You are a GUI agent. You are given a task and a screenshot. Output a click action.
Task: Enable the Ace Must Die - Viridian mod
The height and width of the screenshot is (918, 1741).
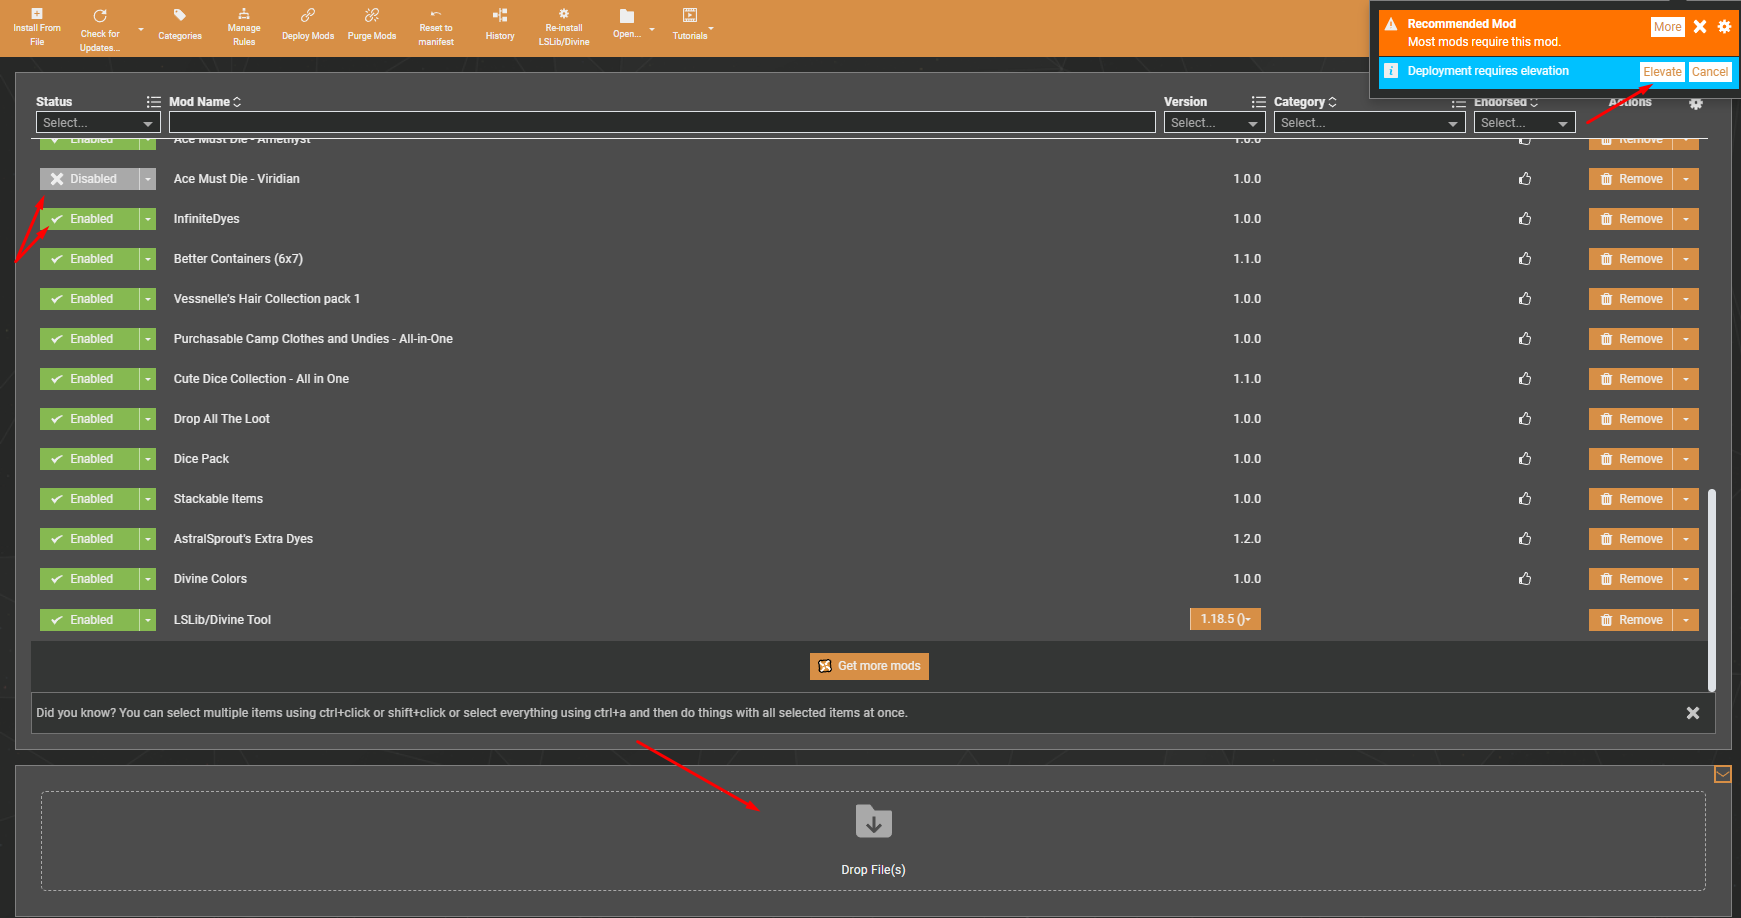90,179
